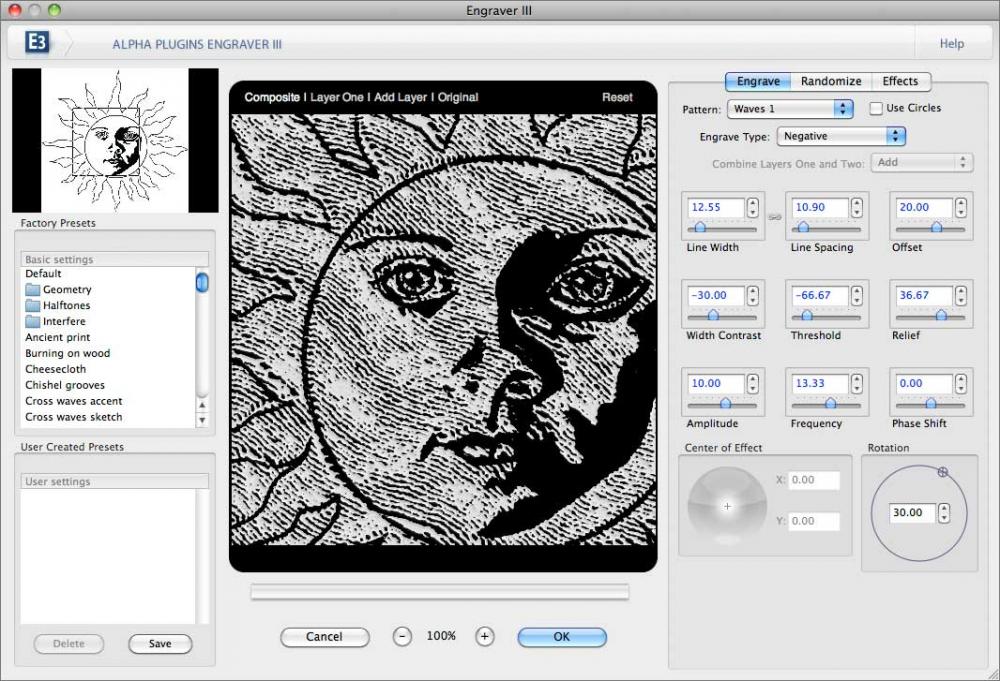Select the Ancient print preset
The width and height of the screenshot is (1000, 681).
click(x=57, y=337)
